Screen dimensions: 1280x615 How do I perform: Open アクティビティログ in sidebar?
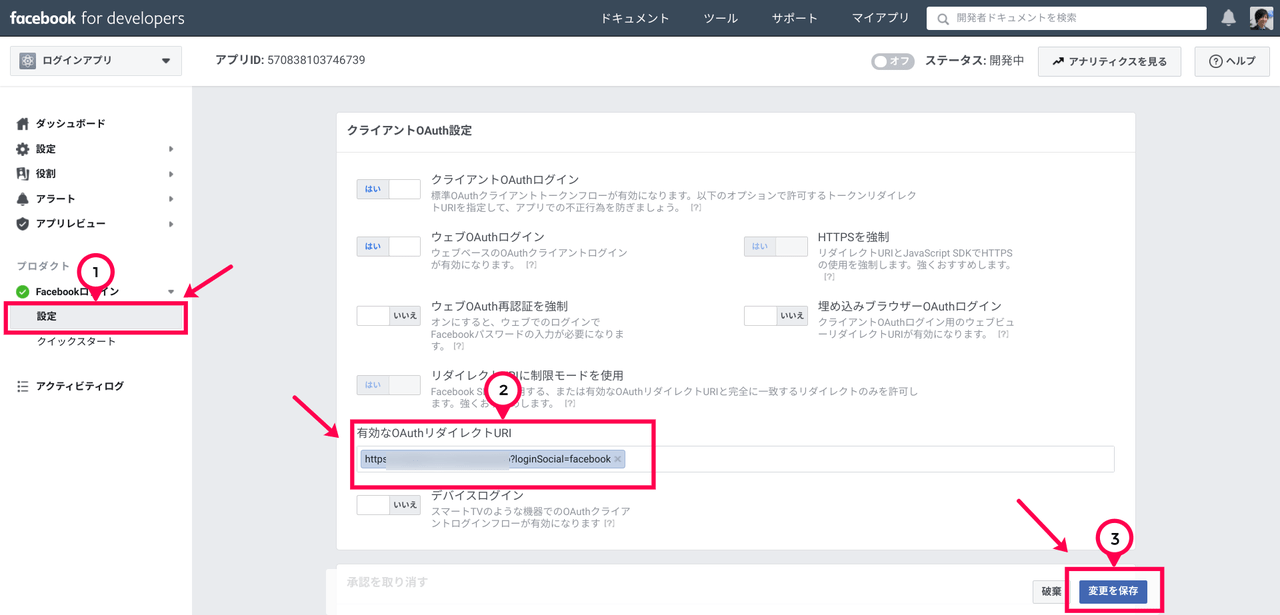(79, 386)
